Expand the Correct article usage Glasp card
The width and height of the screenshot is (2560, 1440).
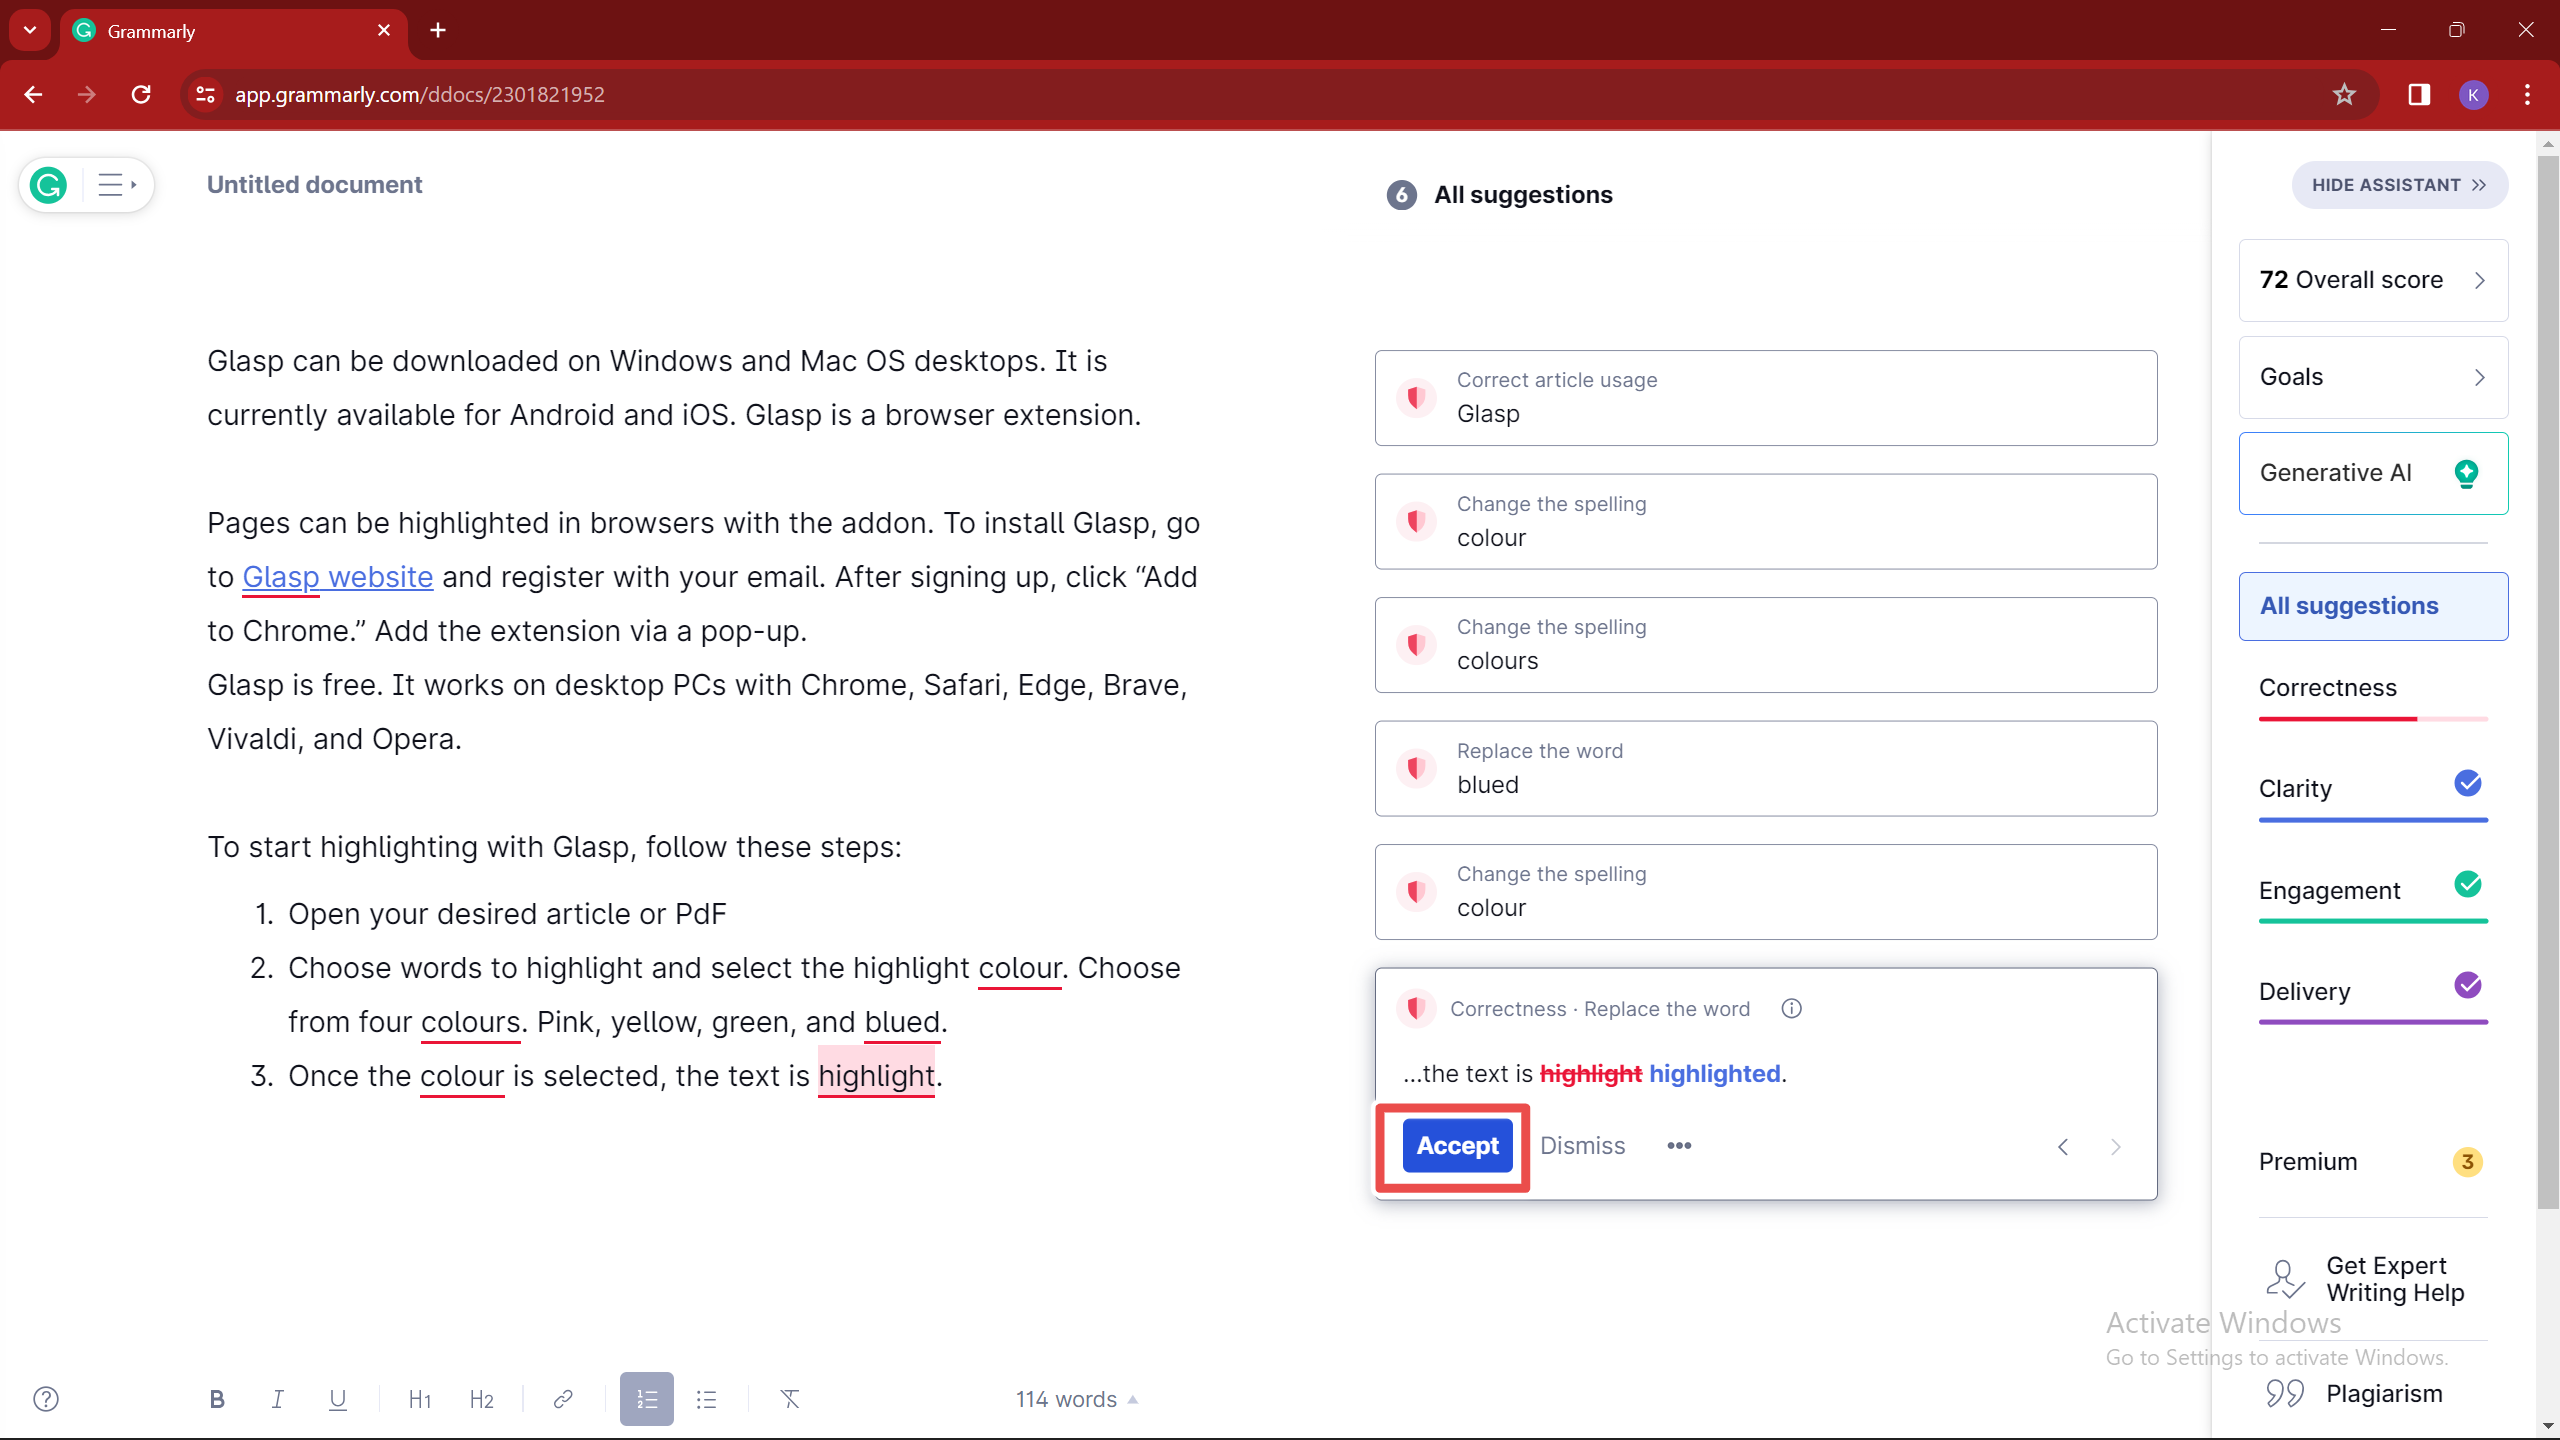click(1766, 398)
